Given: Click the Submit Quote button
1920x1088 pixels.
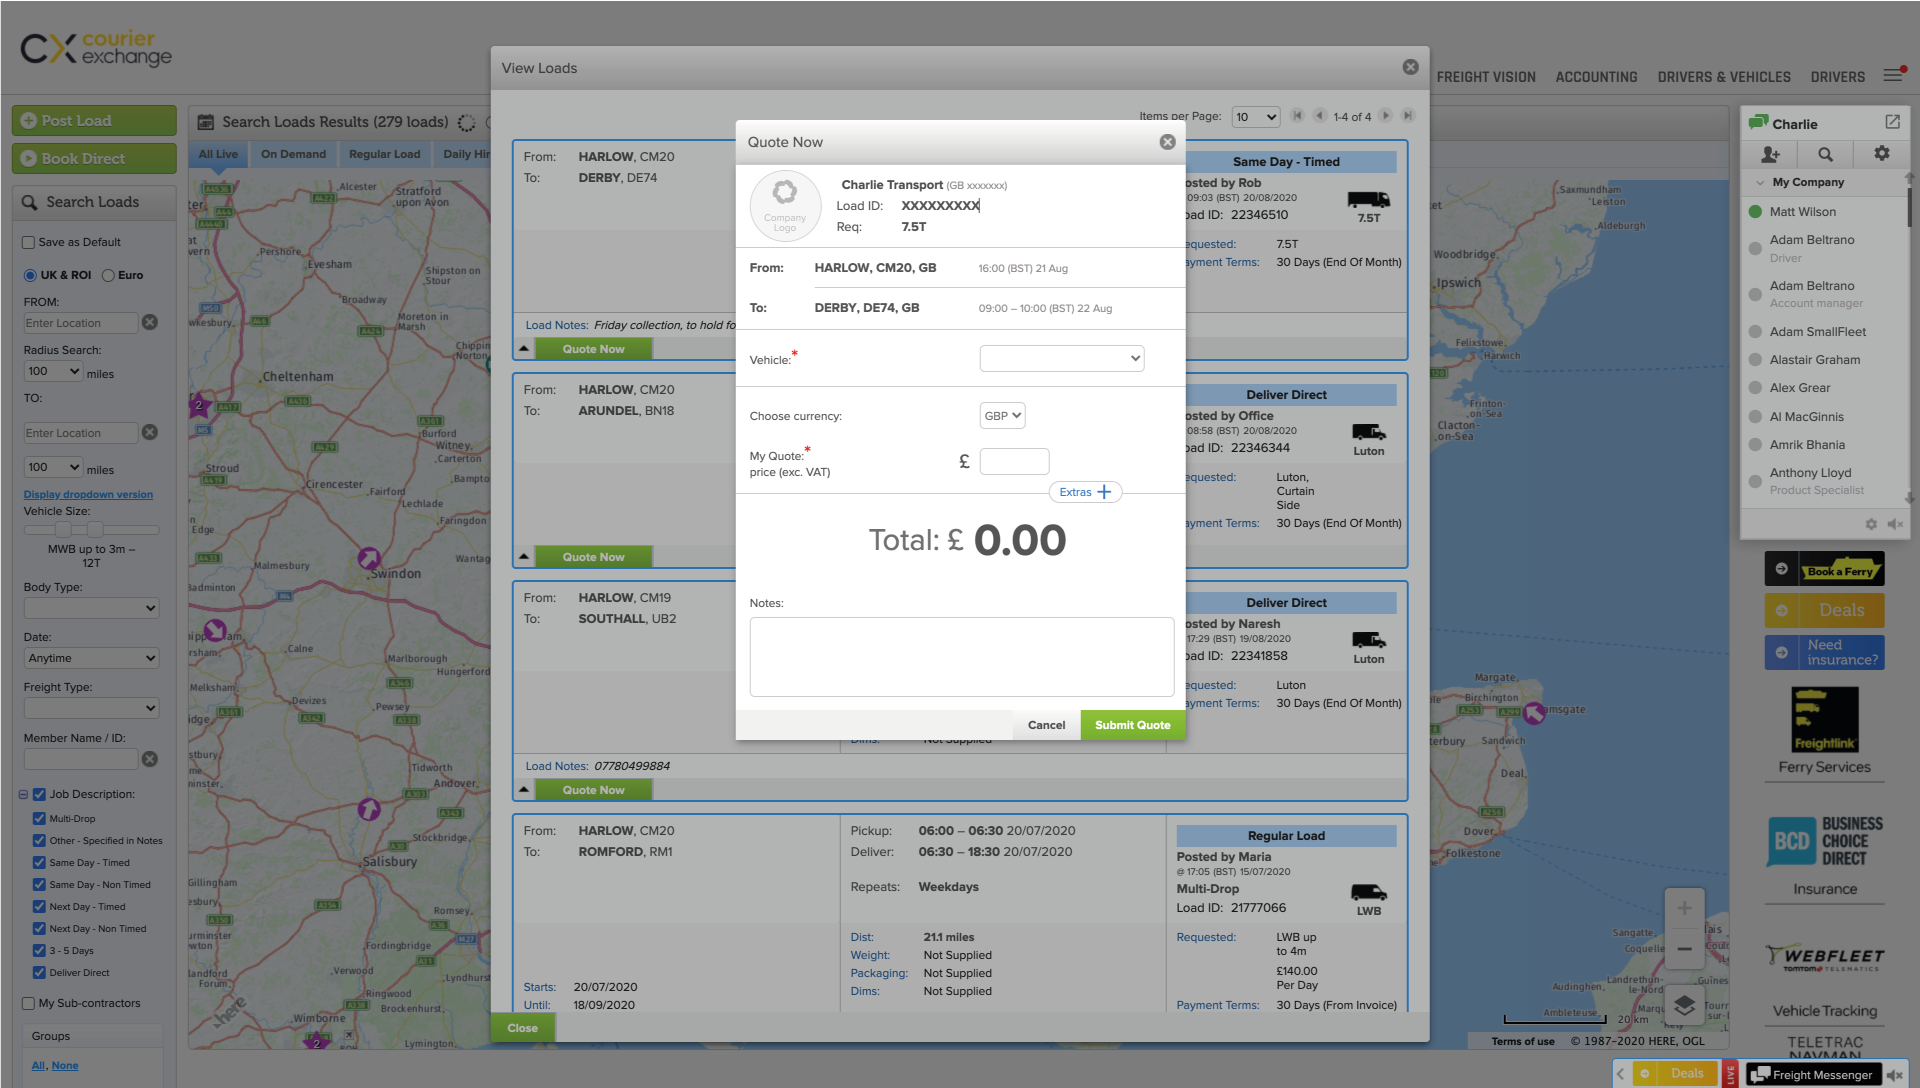Looking at the screenshot, I should pyautogui.click(x=1132, y=725).
